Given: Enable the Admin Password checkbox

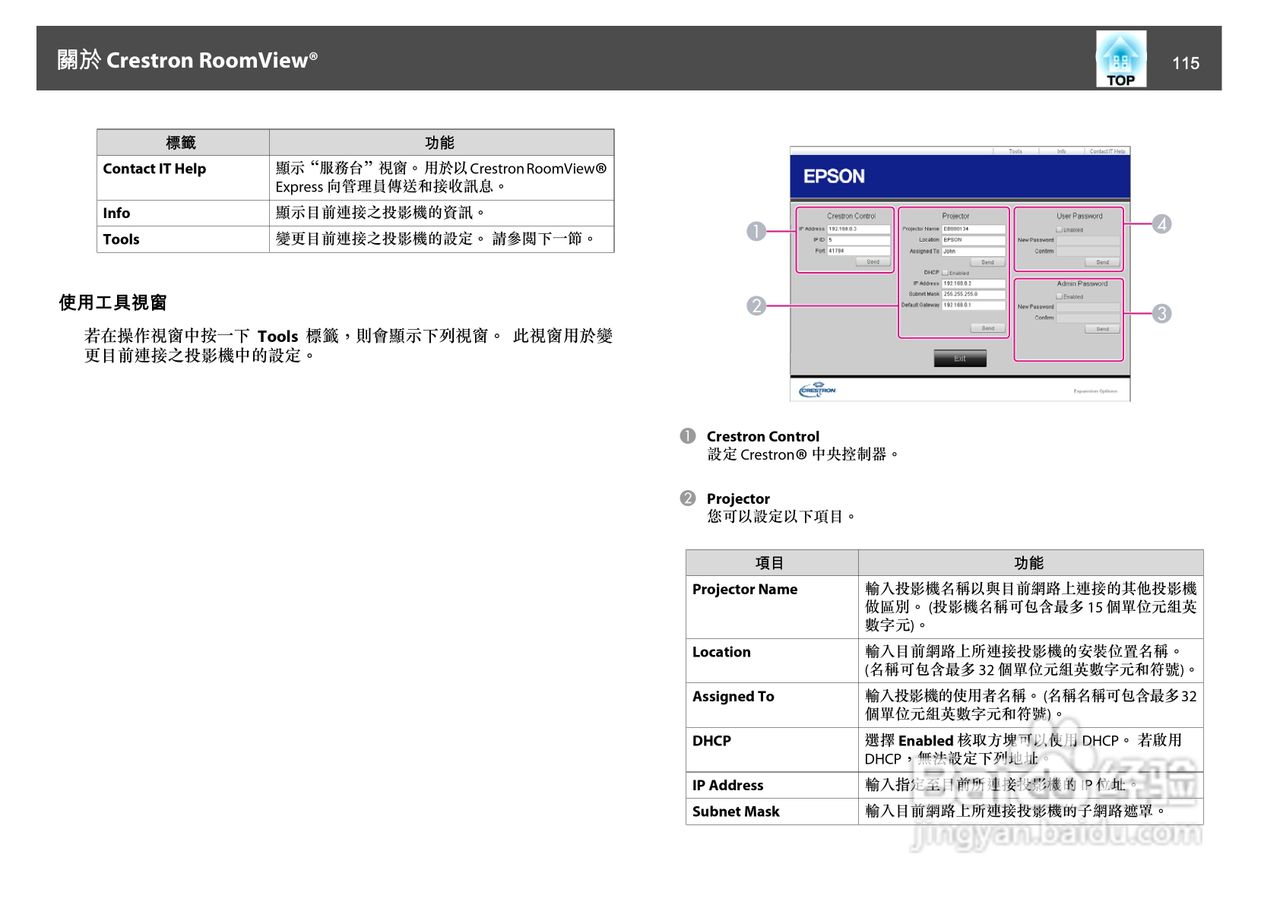Looking at the screenshot, I should pyautogui.click(x=1060, y=297).
